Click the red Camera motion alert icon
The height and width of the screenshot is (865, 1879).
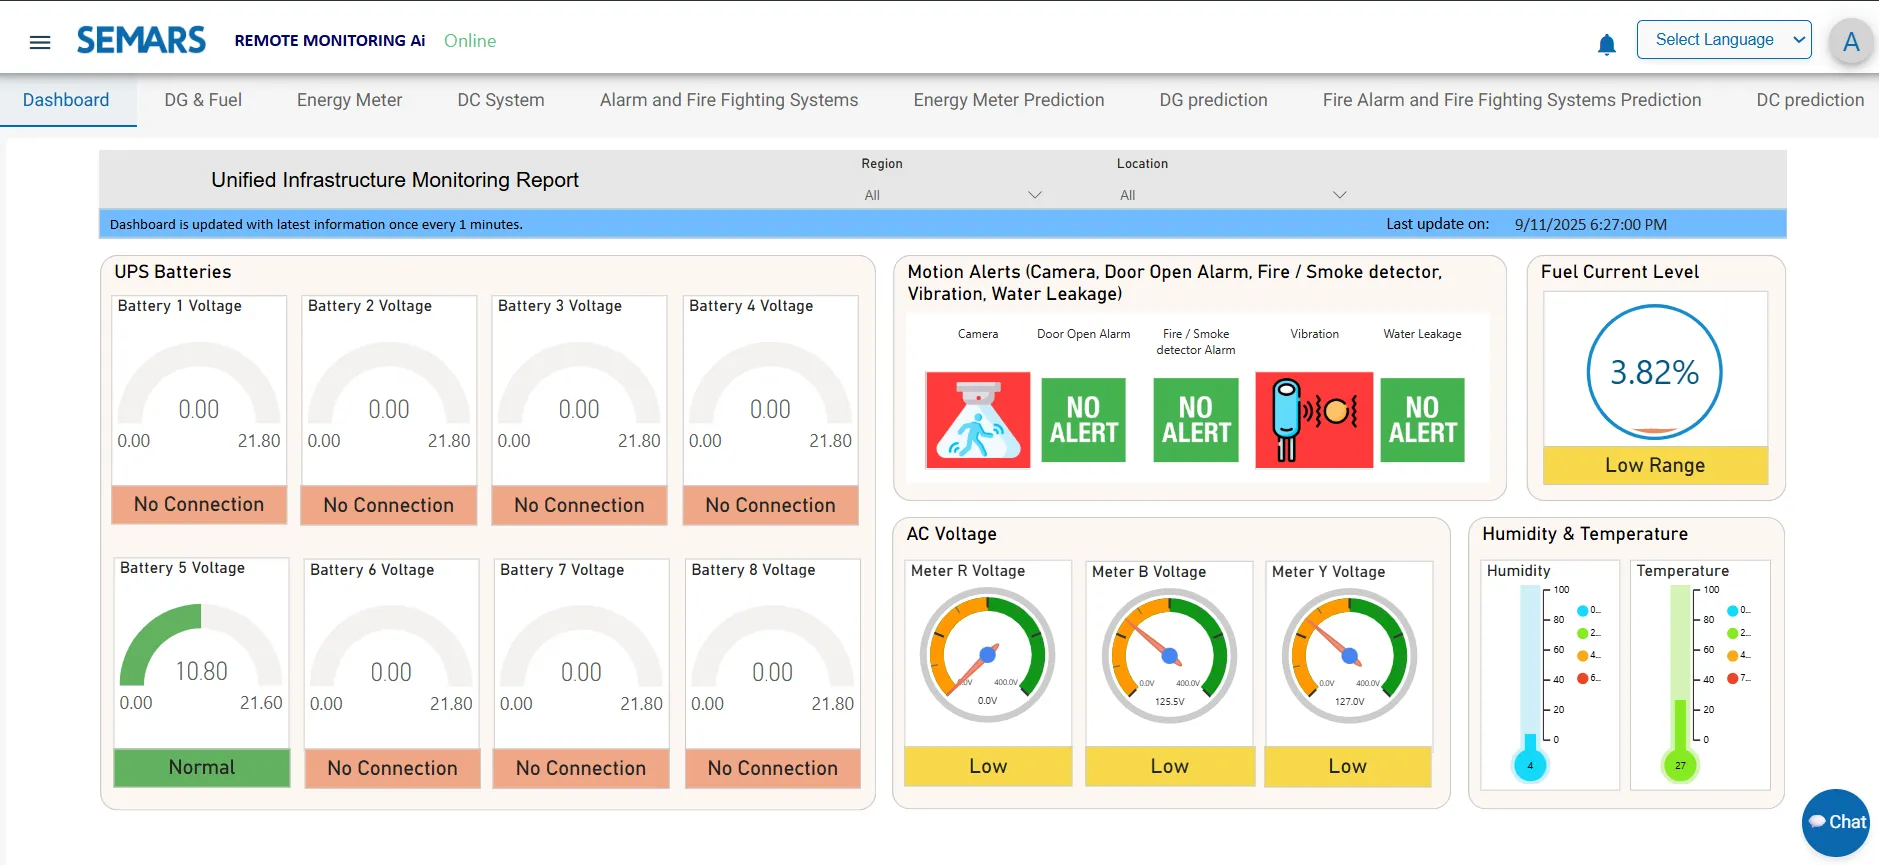pos(977,420)
